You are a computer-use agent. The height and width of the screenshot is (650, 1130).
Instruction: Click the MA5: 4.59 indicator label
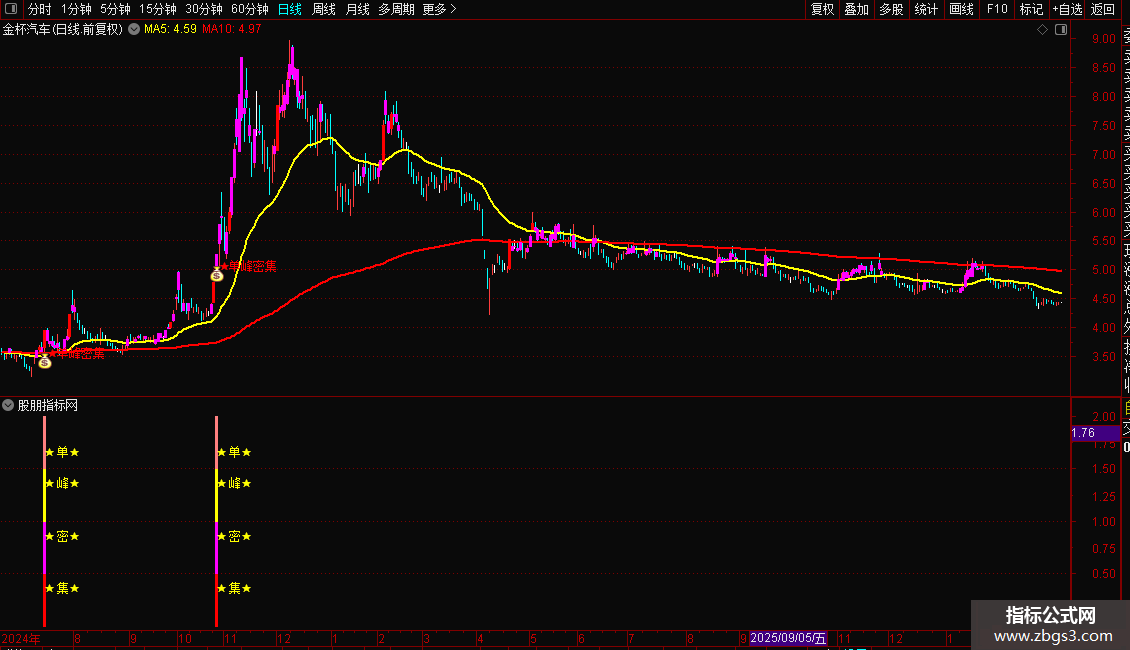[x=170, y=30]
